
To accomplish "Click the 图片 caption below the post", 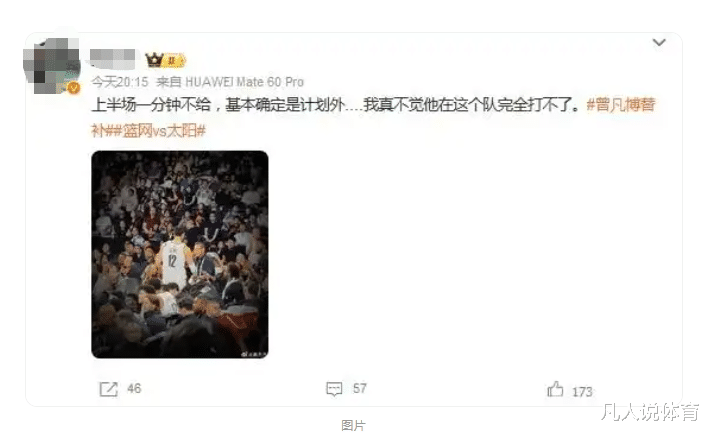I will (353, 425).
